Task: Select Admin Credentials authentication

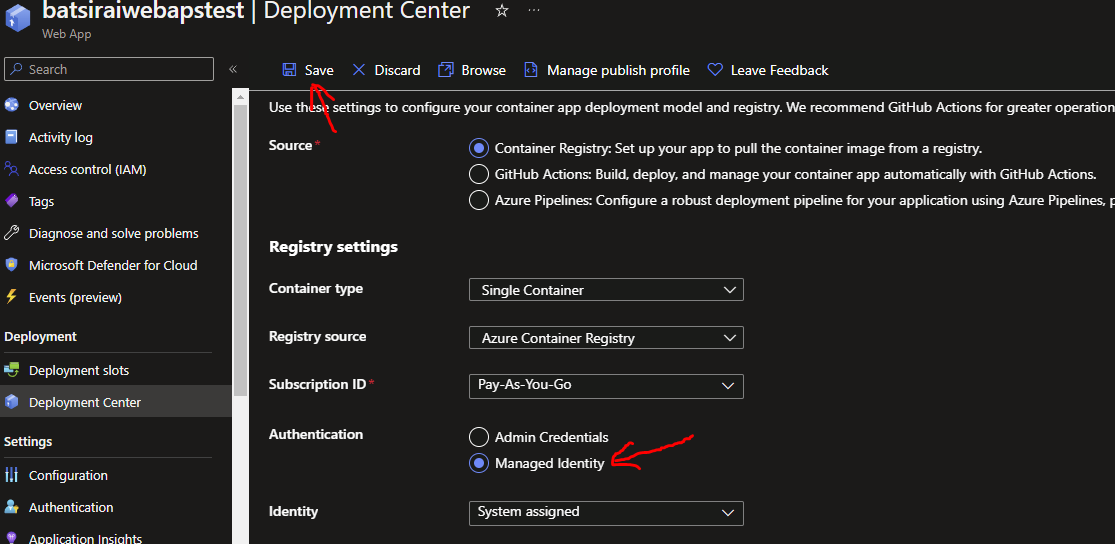Action: pyautogui.click(x=479, y=437)
